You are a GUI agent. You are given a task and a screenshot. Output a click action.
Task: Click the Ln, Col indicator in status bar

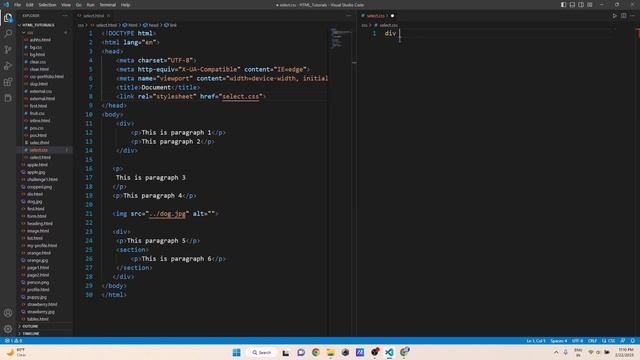point(536,340)
